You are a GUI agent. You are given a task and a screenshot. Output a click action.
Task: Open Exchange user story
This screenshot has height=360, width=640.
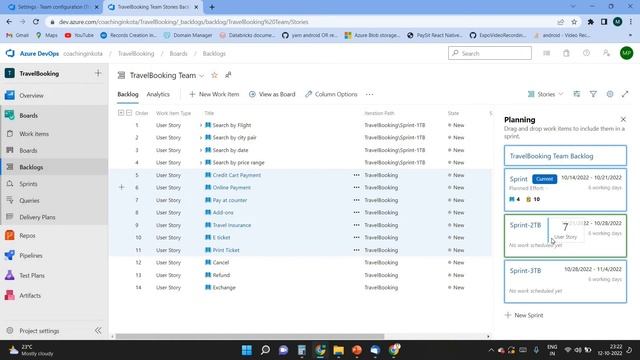(x=224, y=288)
